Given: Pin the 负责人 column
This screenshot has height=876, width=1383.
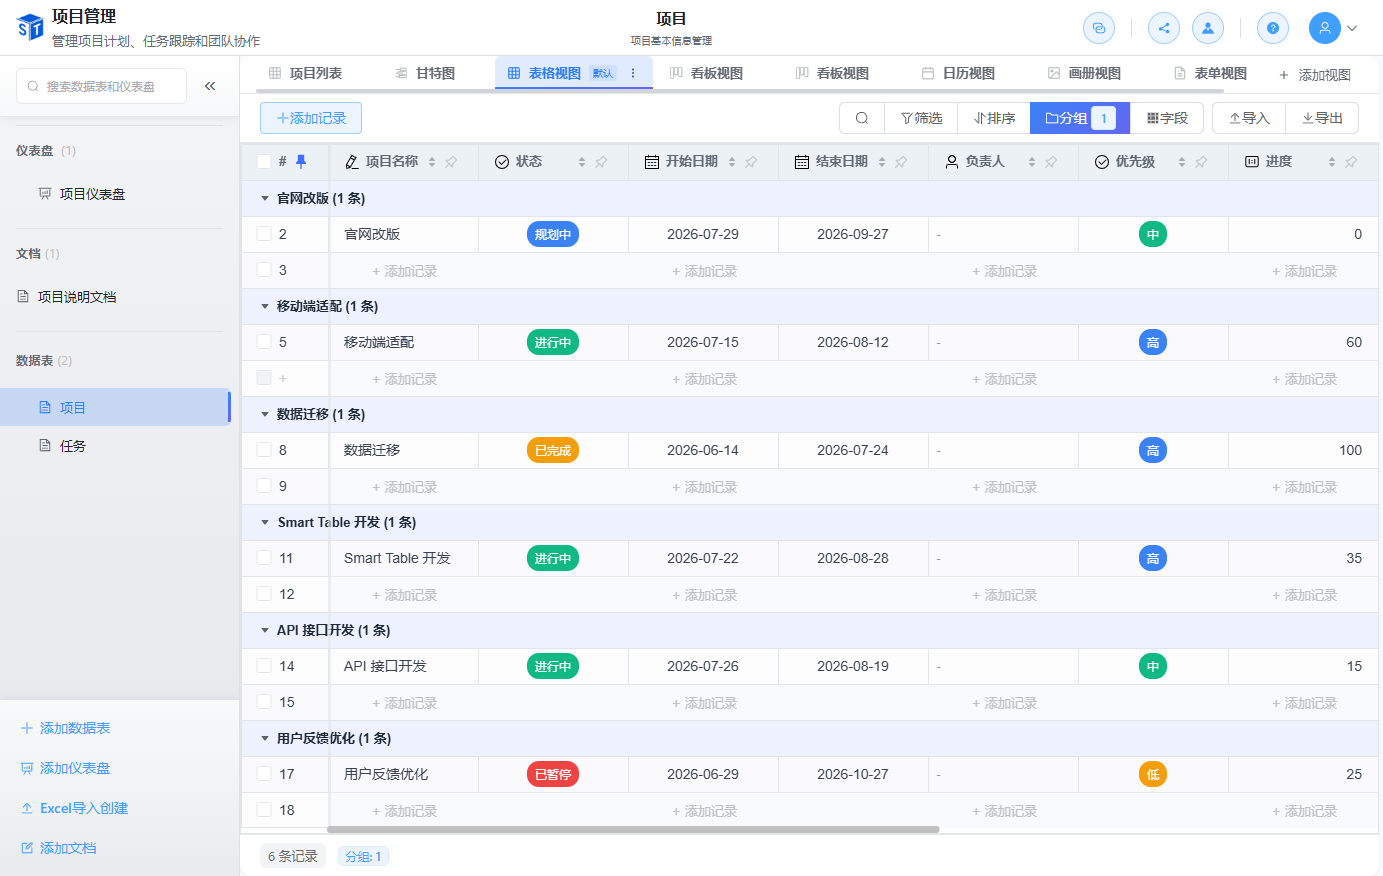Looking at the screenshot, I should coord(1051,162).
